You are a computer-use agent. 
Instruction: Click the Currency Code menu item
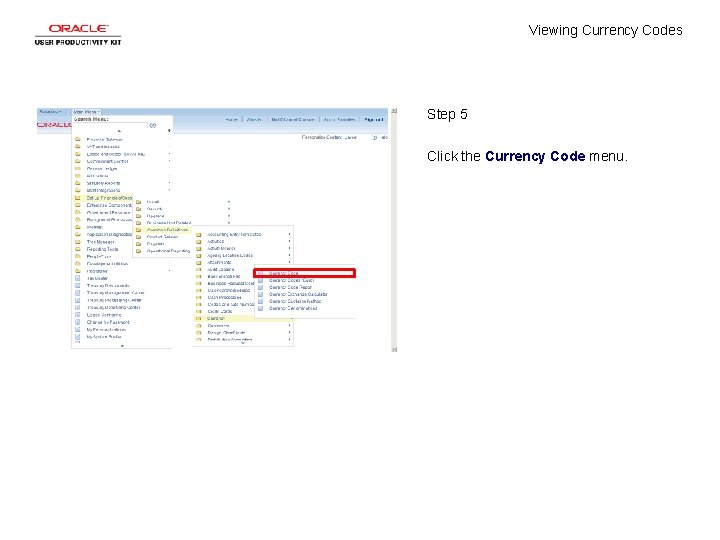pos(304,273)
